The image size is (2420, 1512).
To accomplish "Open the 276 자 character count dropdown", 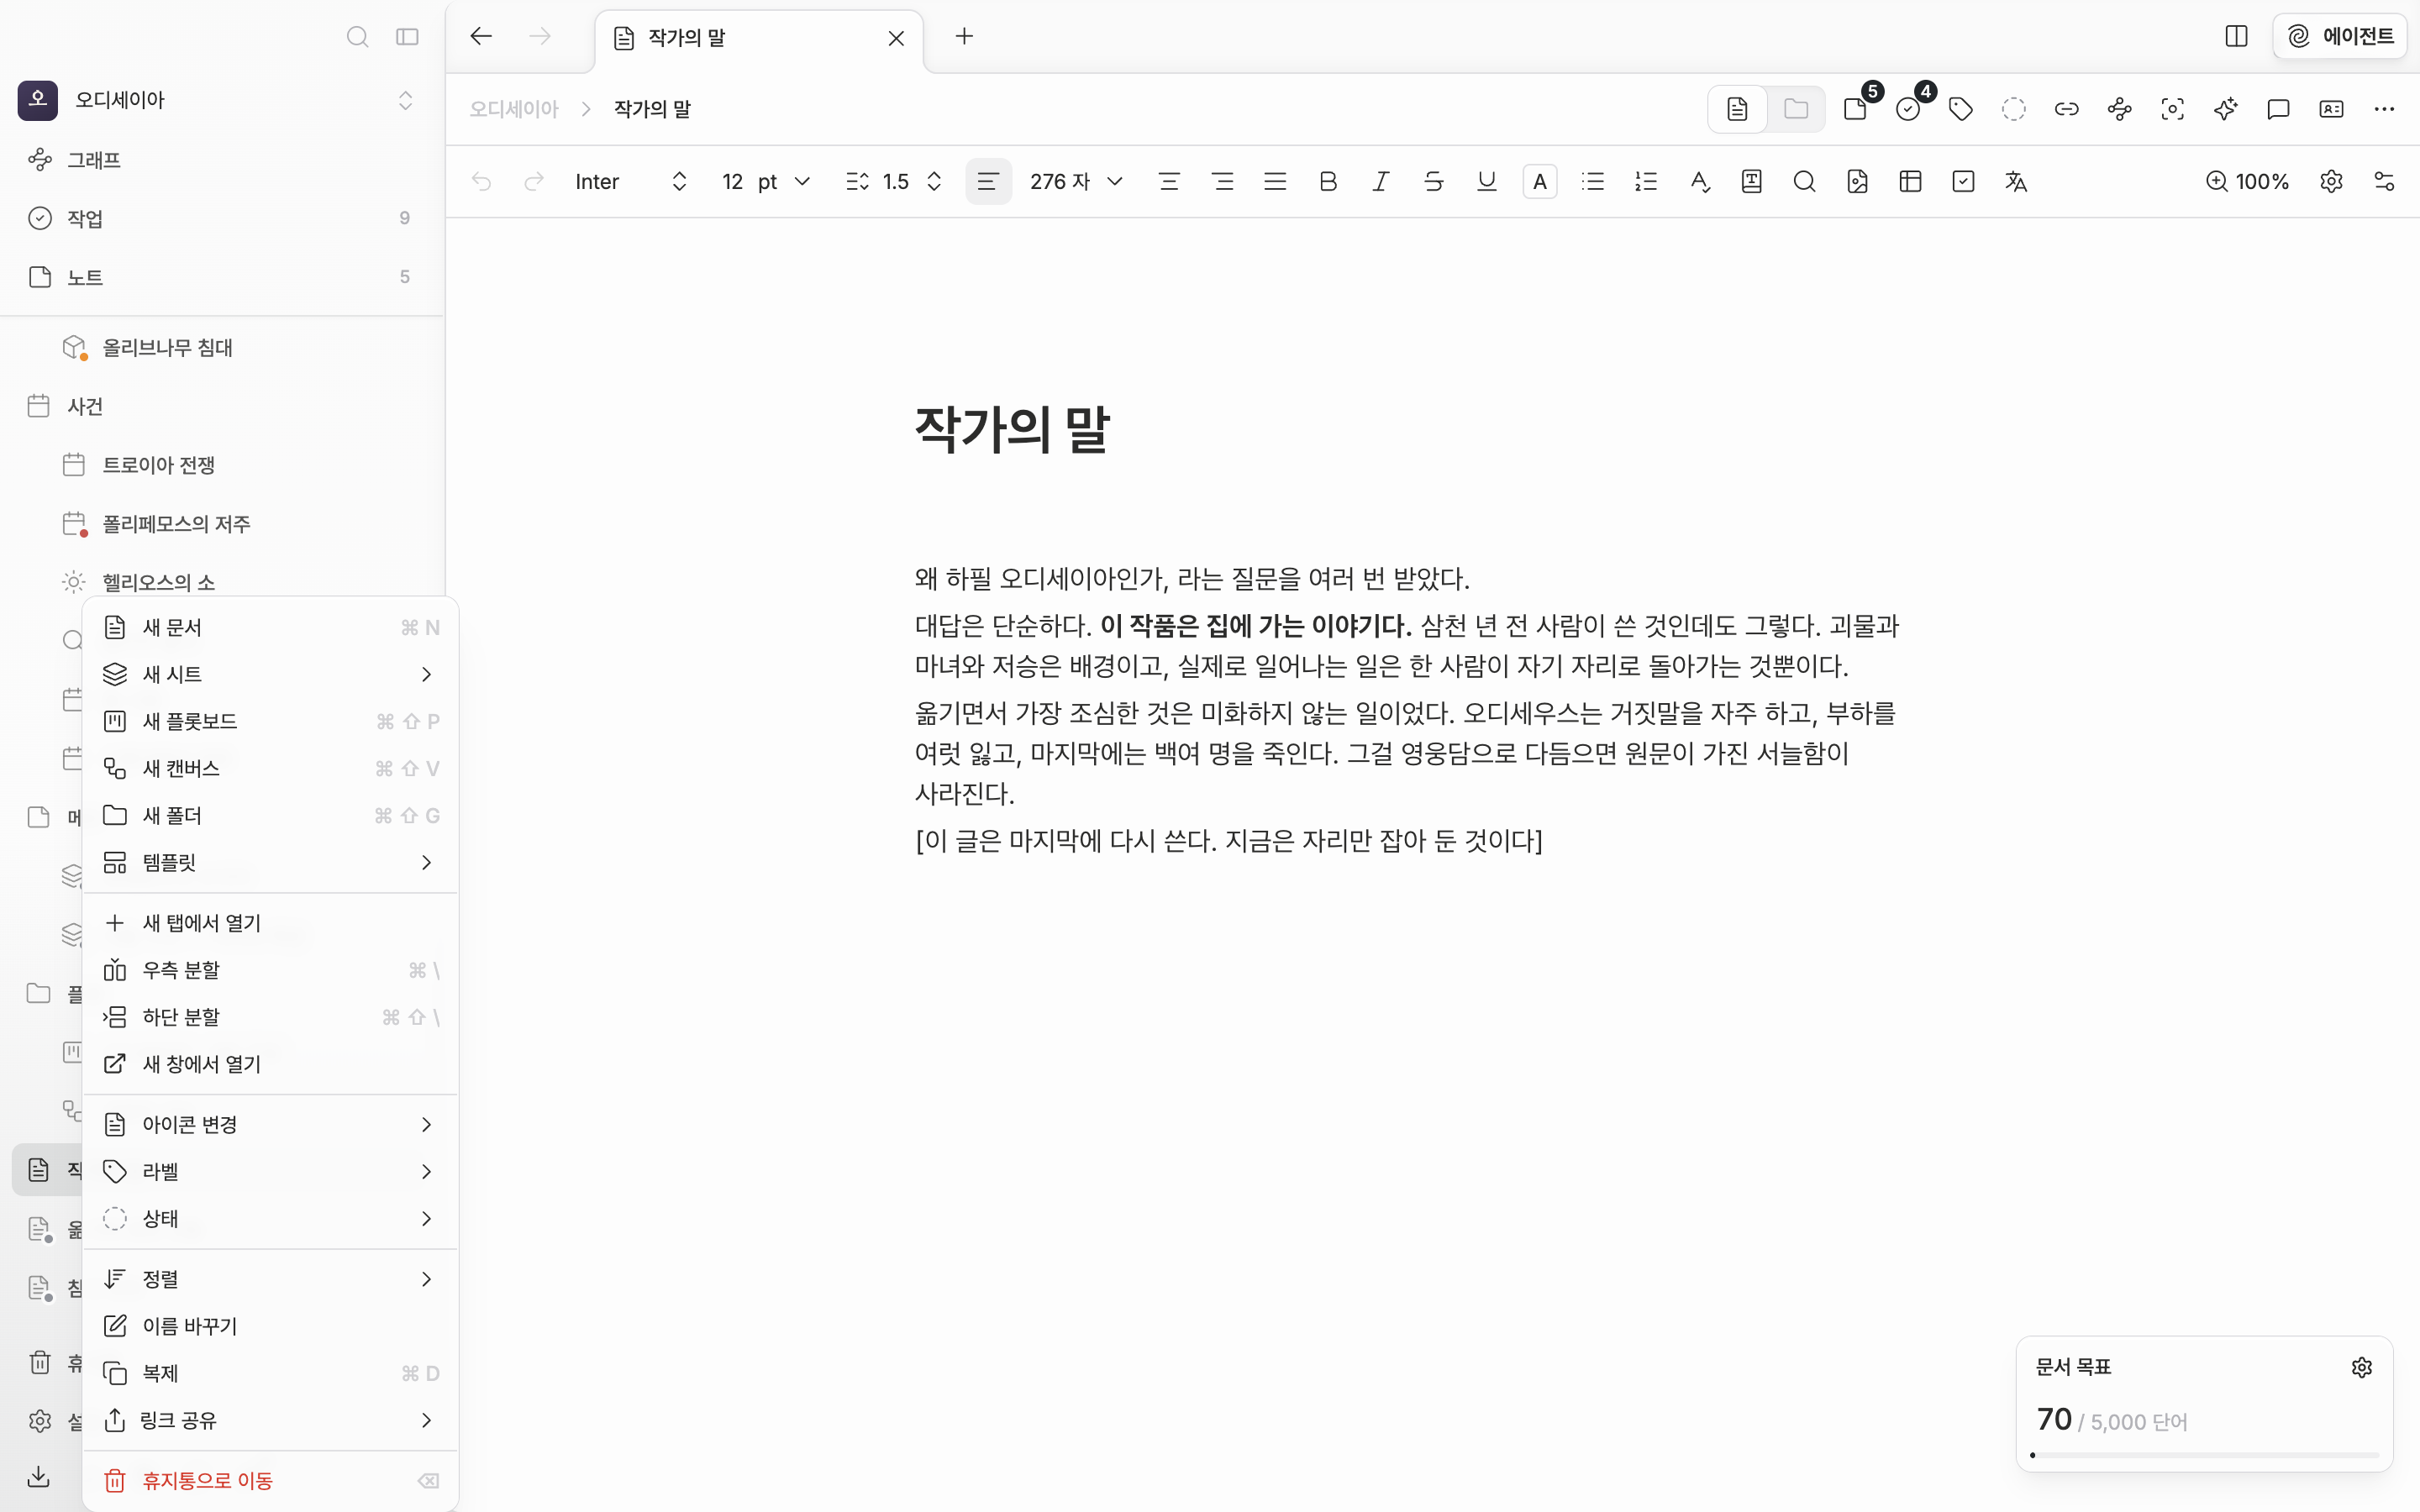I will pyautogui.click(x=1077, y=181).
